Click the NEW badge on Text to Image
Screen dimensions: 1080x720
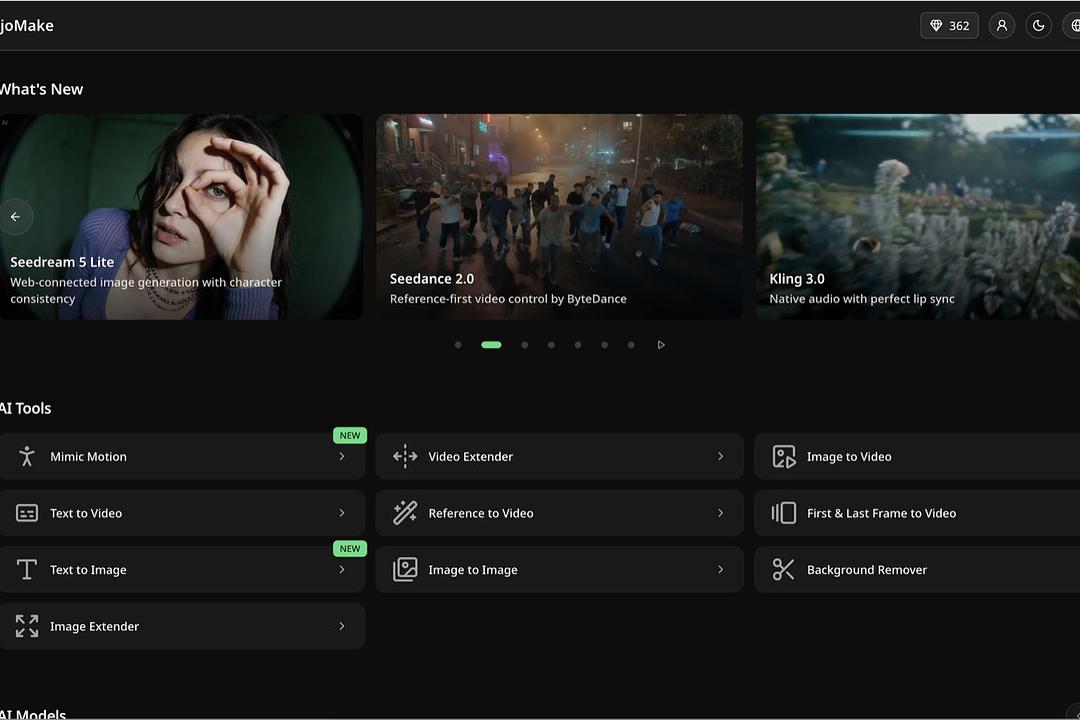click(x=350, y=548)
